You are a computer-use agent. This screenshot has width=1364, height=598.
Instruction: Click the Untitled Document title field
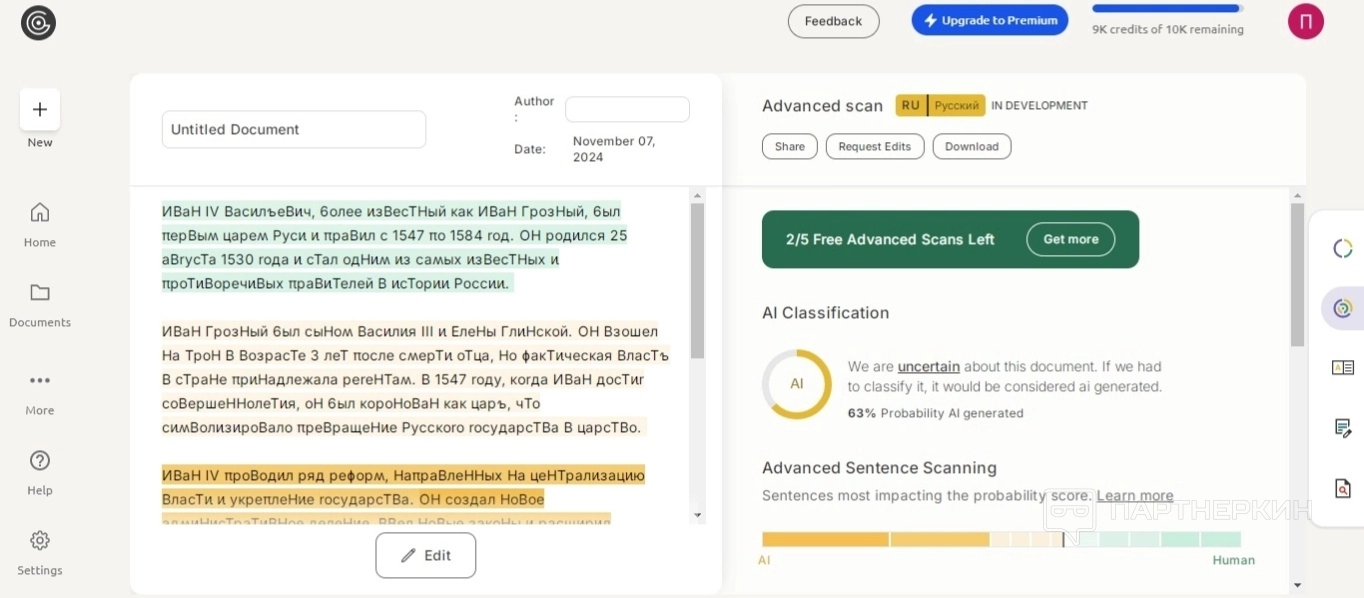(x=293, y=129)
